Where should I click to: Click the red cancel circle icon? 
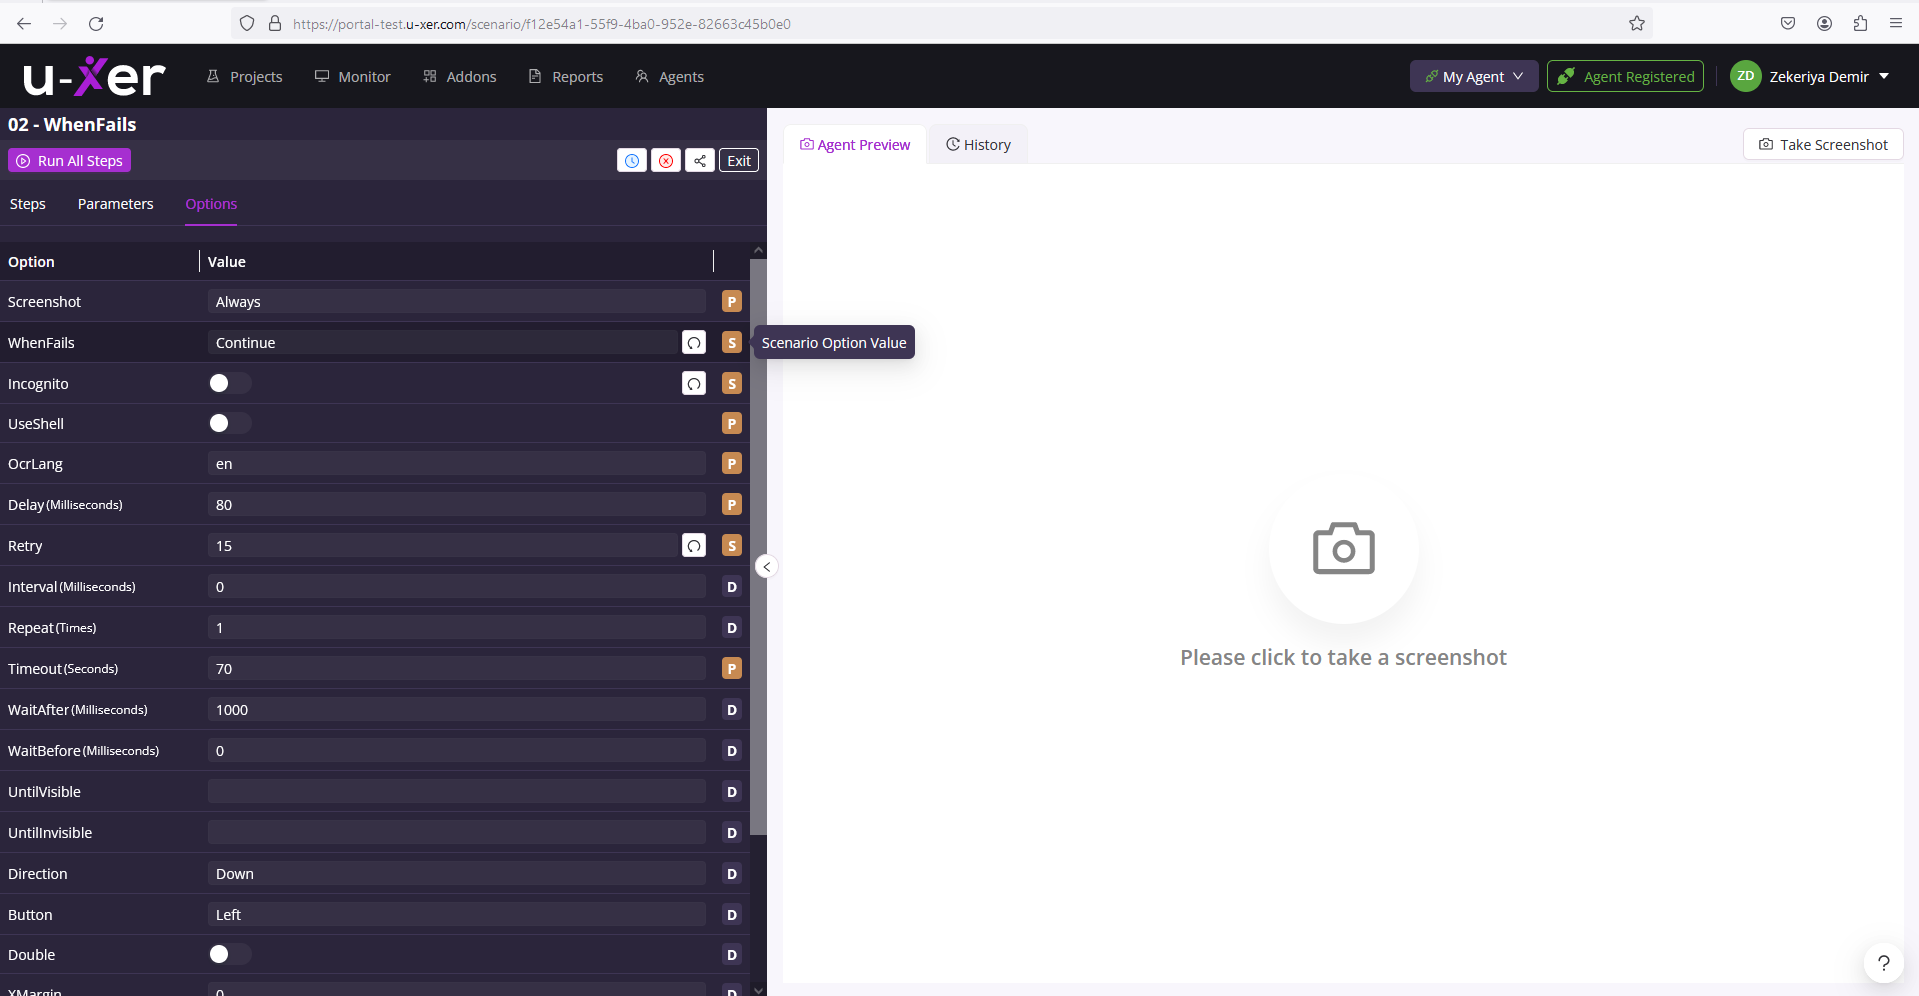click(x=666, y=161)
